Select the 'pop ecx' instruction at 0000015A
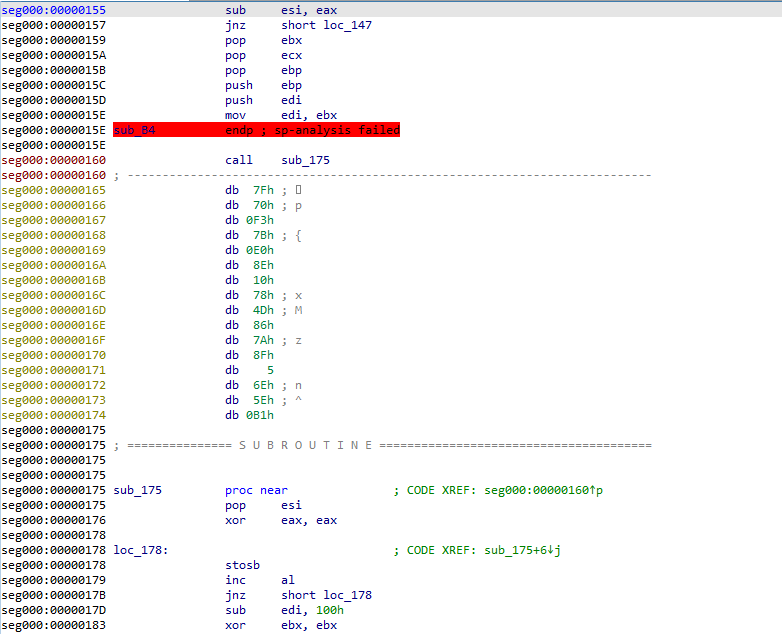Viewport: 782px width, 634px height. [x=263, y=55]
